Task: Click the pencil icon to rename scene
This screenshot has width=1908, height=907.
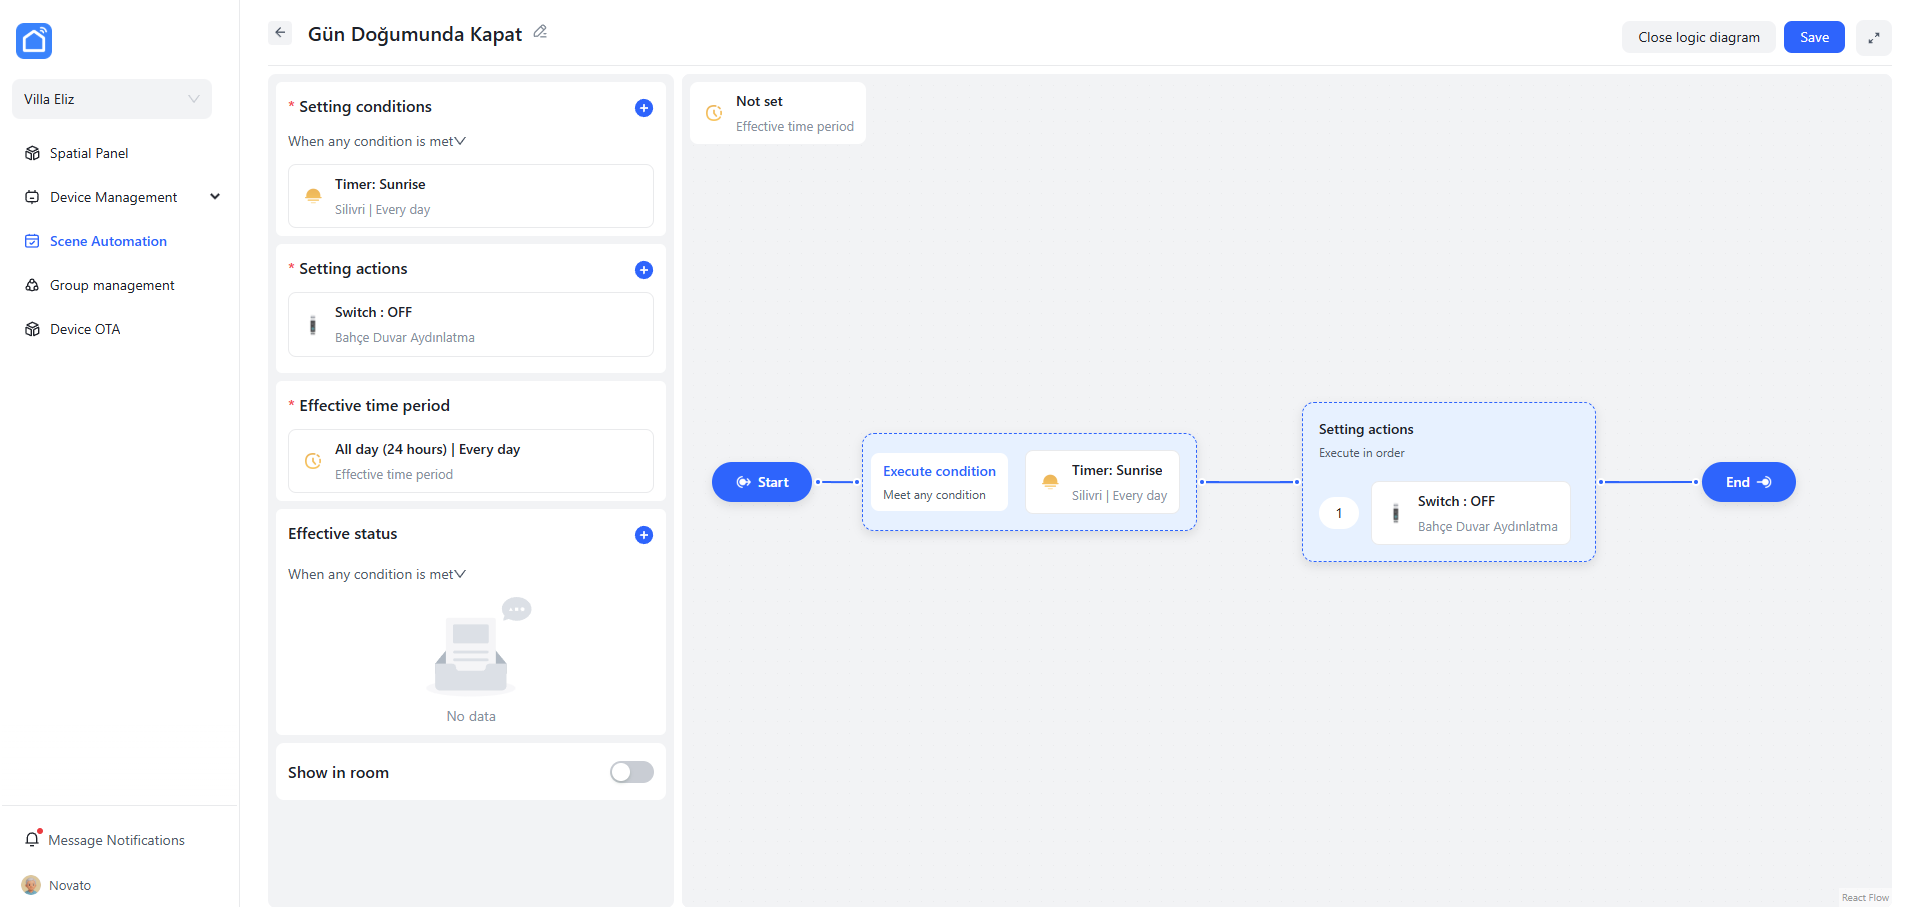Action: coord(540,32)
